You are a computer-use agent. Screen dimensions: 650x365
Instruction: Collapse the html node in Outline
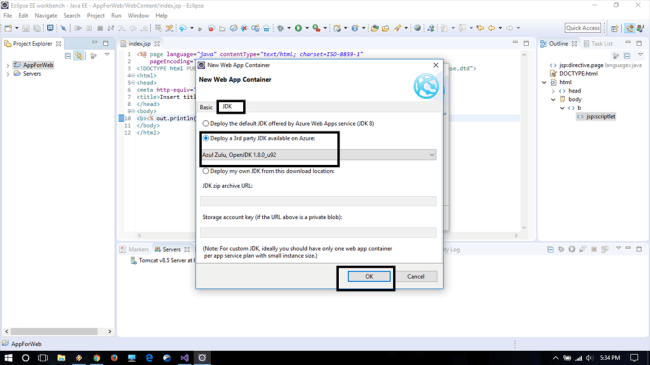point(544,83)
